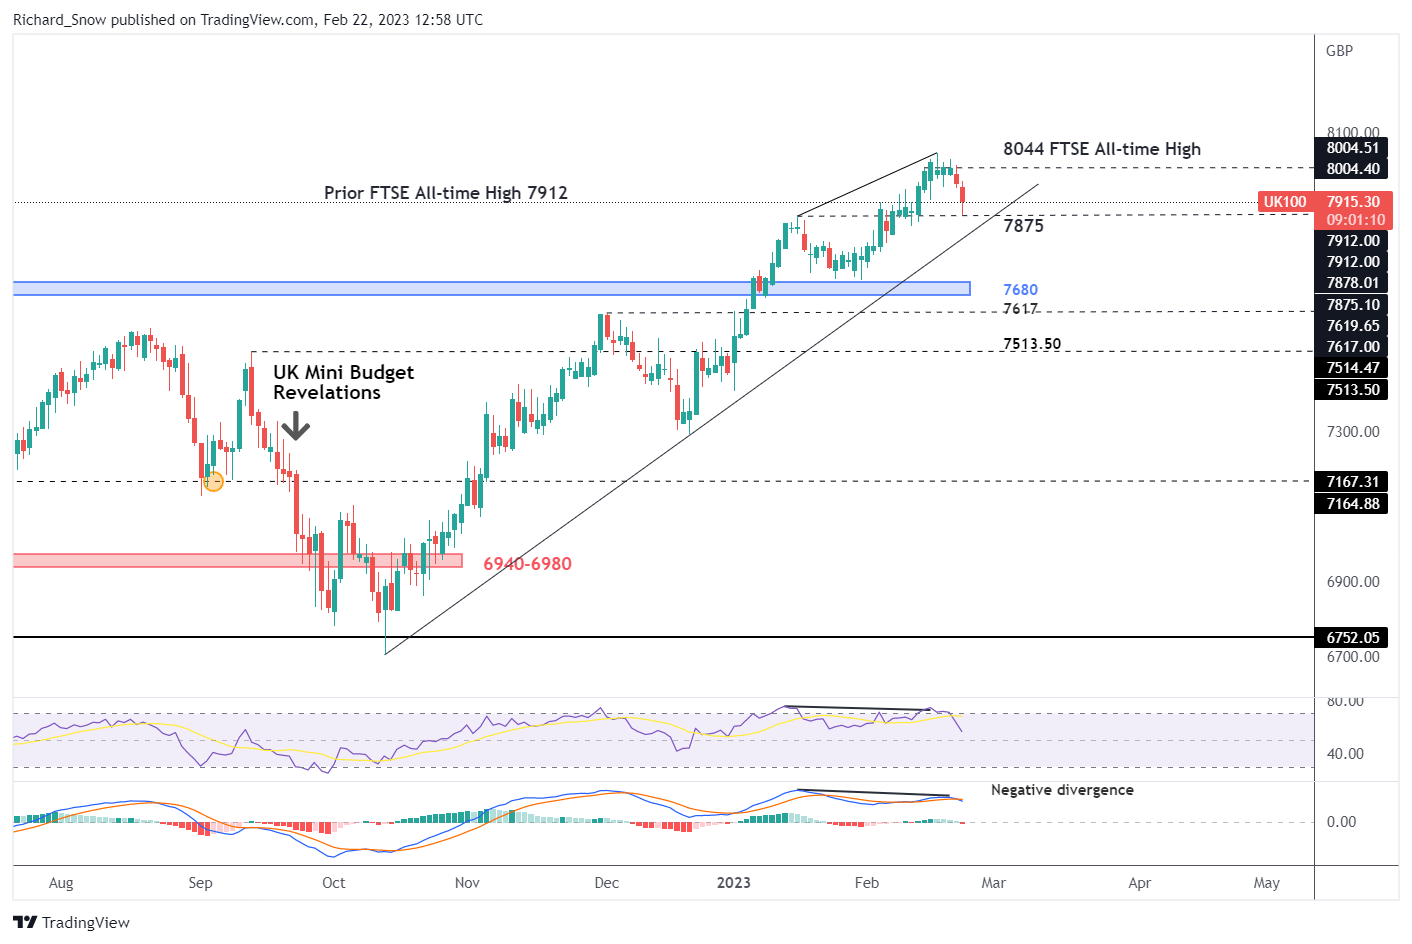Click the Apr label on the time axis

tap(1140, 883)
